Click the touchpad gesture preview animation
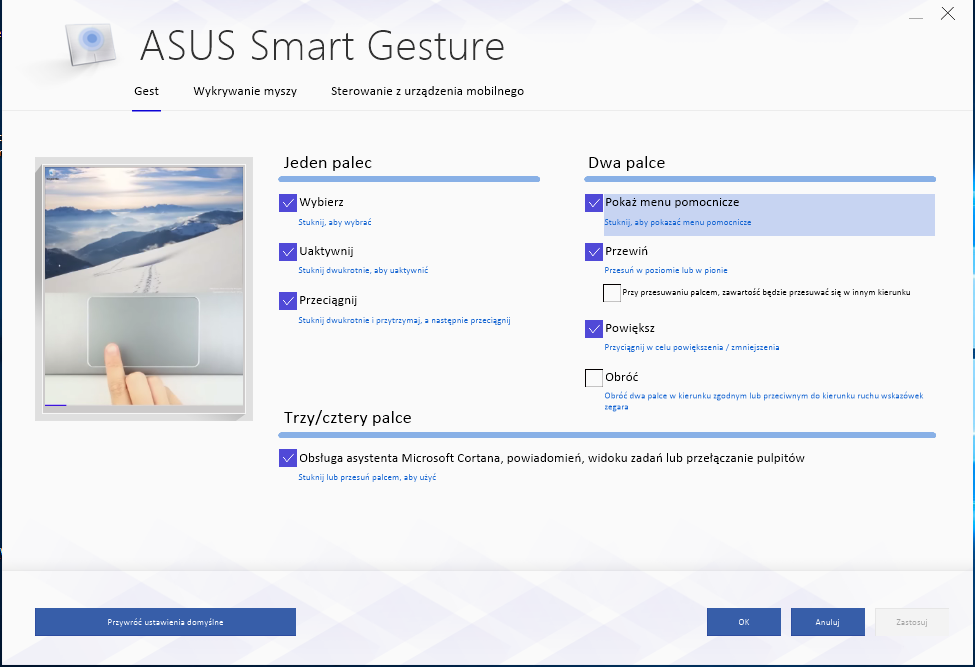975x667 pixels. (x=144, y=288)
